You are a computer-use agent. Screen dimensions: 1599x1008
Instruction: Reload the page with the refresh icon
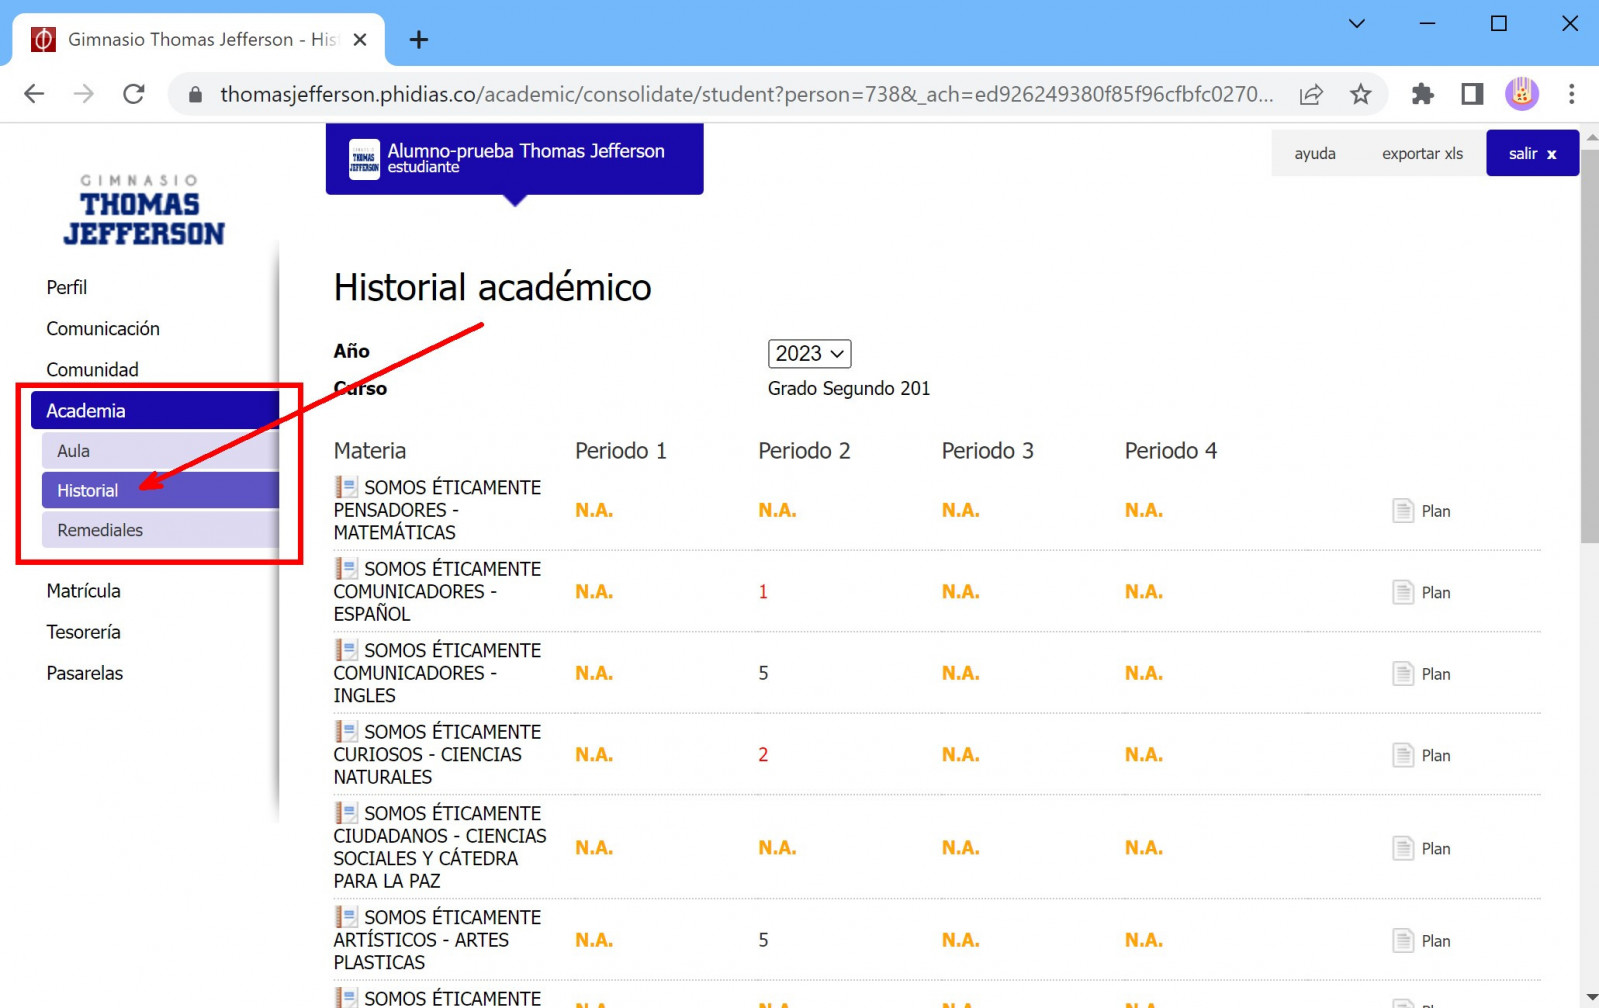[134, 95]
